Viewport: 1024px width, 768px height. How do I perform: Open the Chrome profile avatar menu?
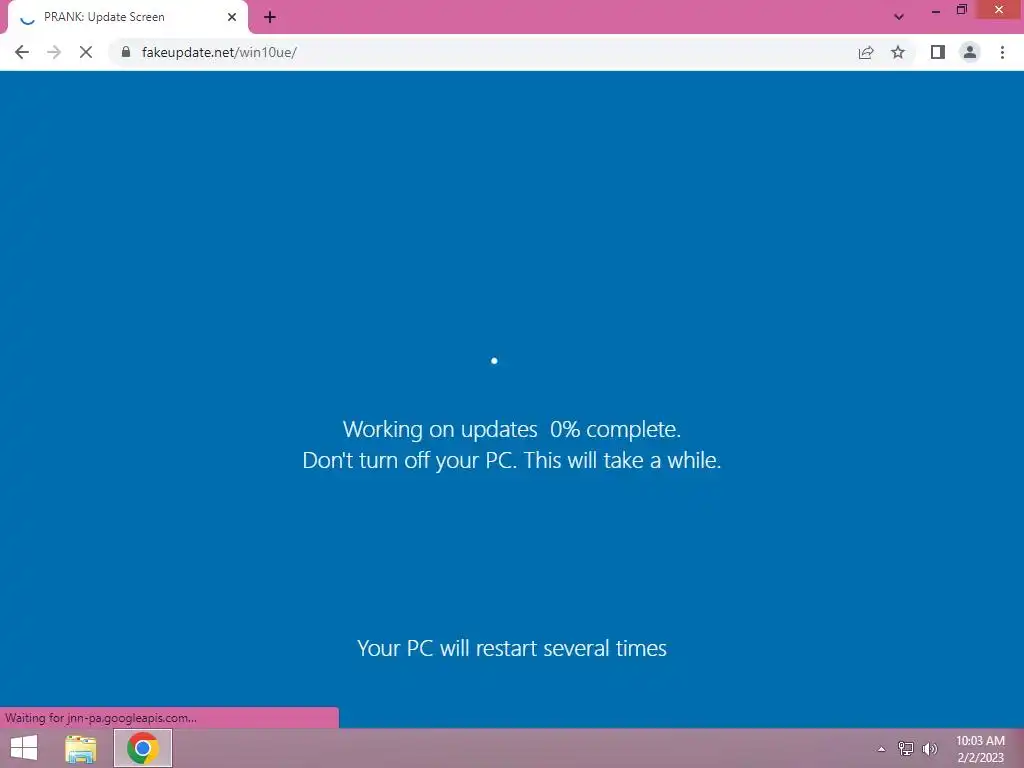tap(970, 52)
